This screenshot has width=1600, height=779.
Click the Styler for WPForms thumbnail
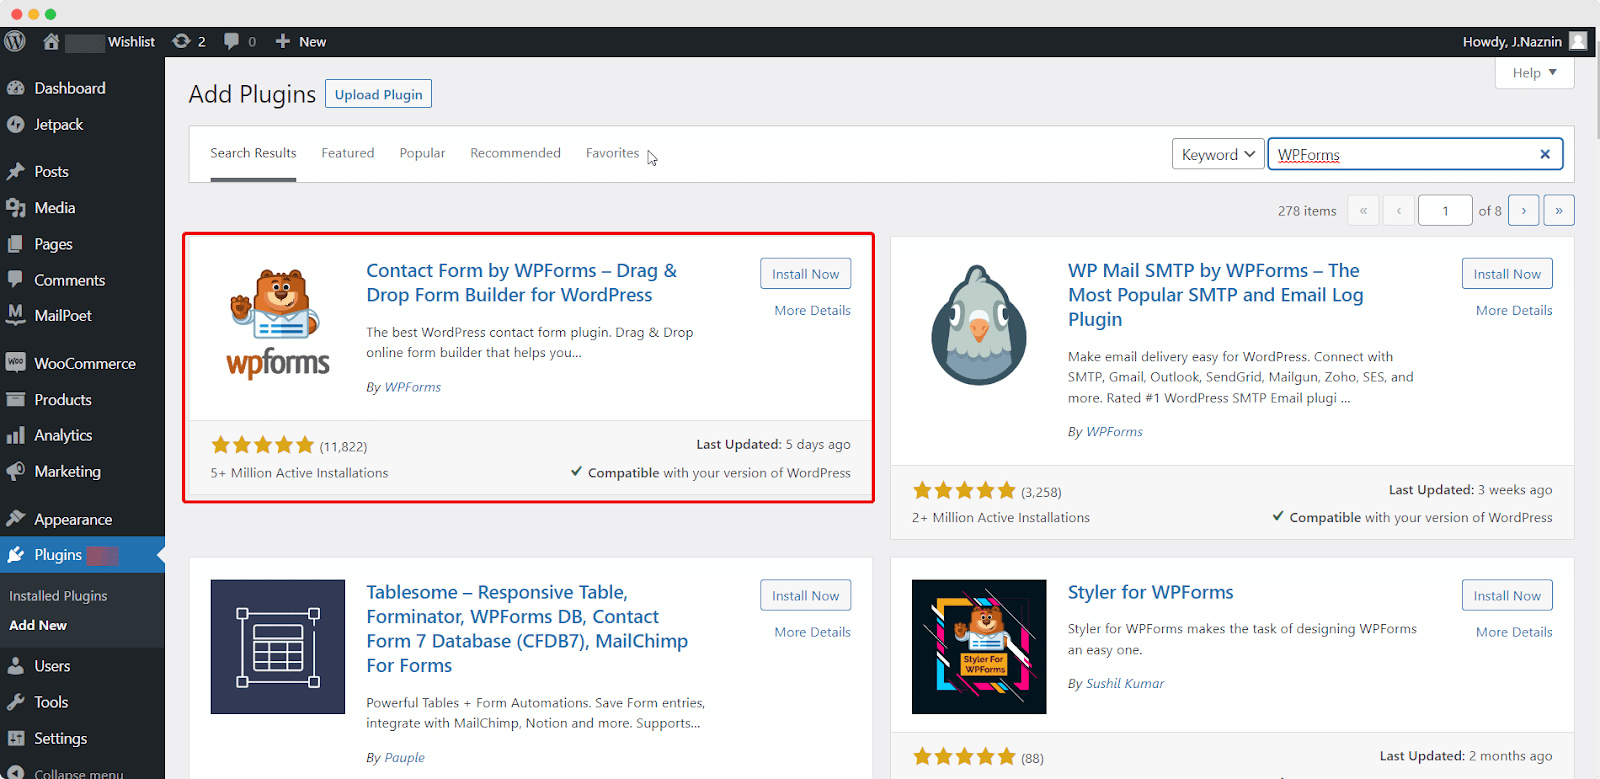(979, 647)
